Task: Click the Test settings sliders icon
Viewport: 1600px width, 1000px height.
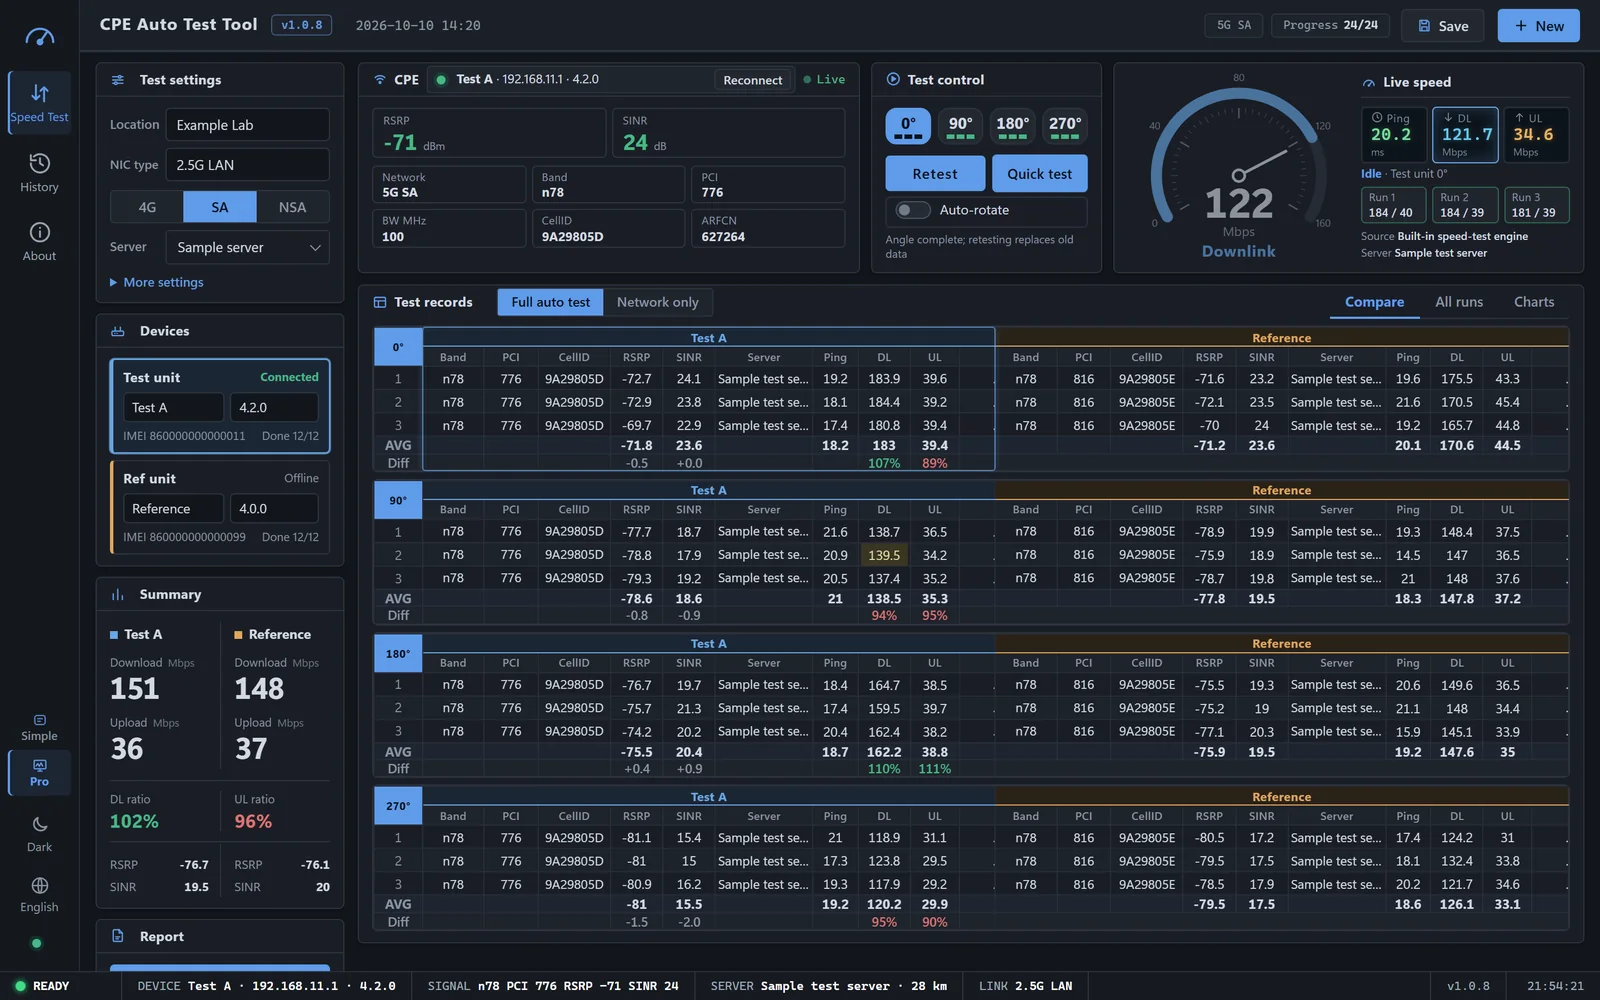Action: tap(118, 80)
